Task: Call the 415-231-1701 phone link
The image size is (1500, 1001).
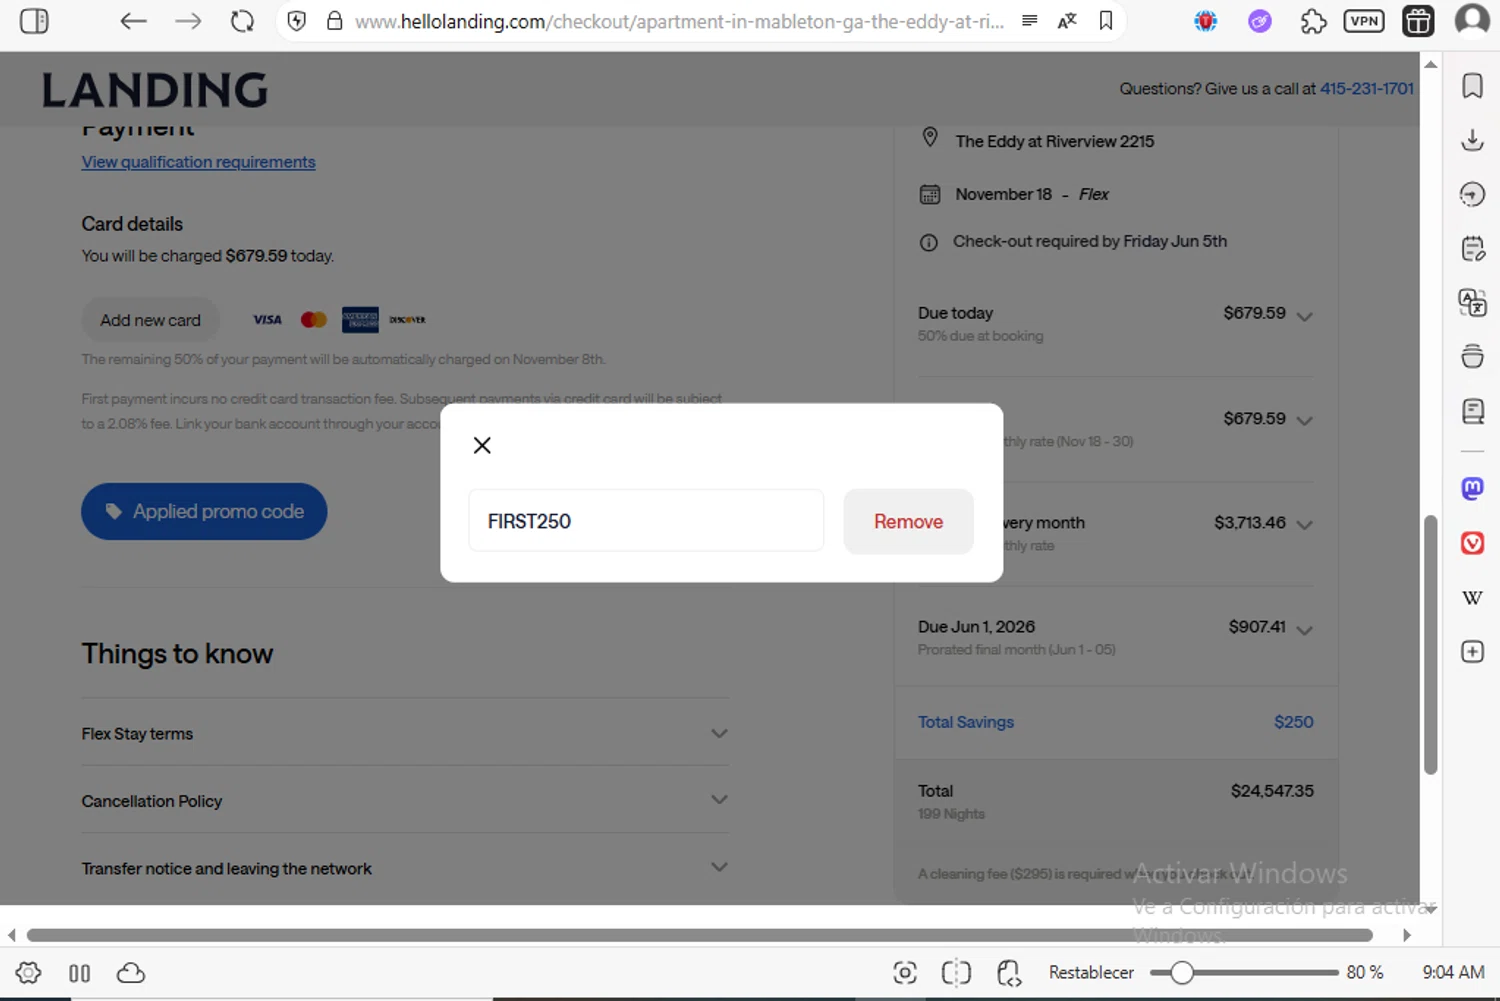Action: 1367,88
